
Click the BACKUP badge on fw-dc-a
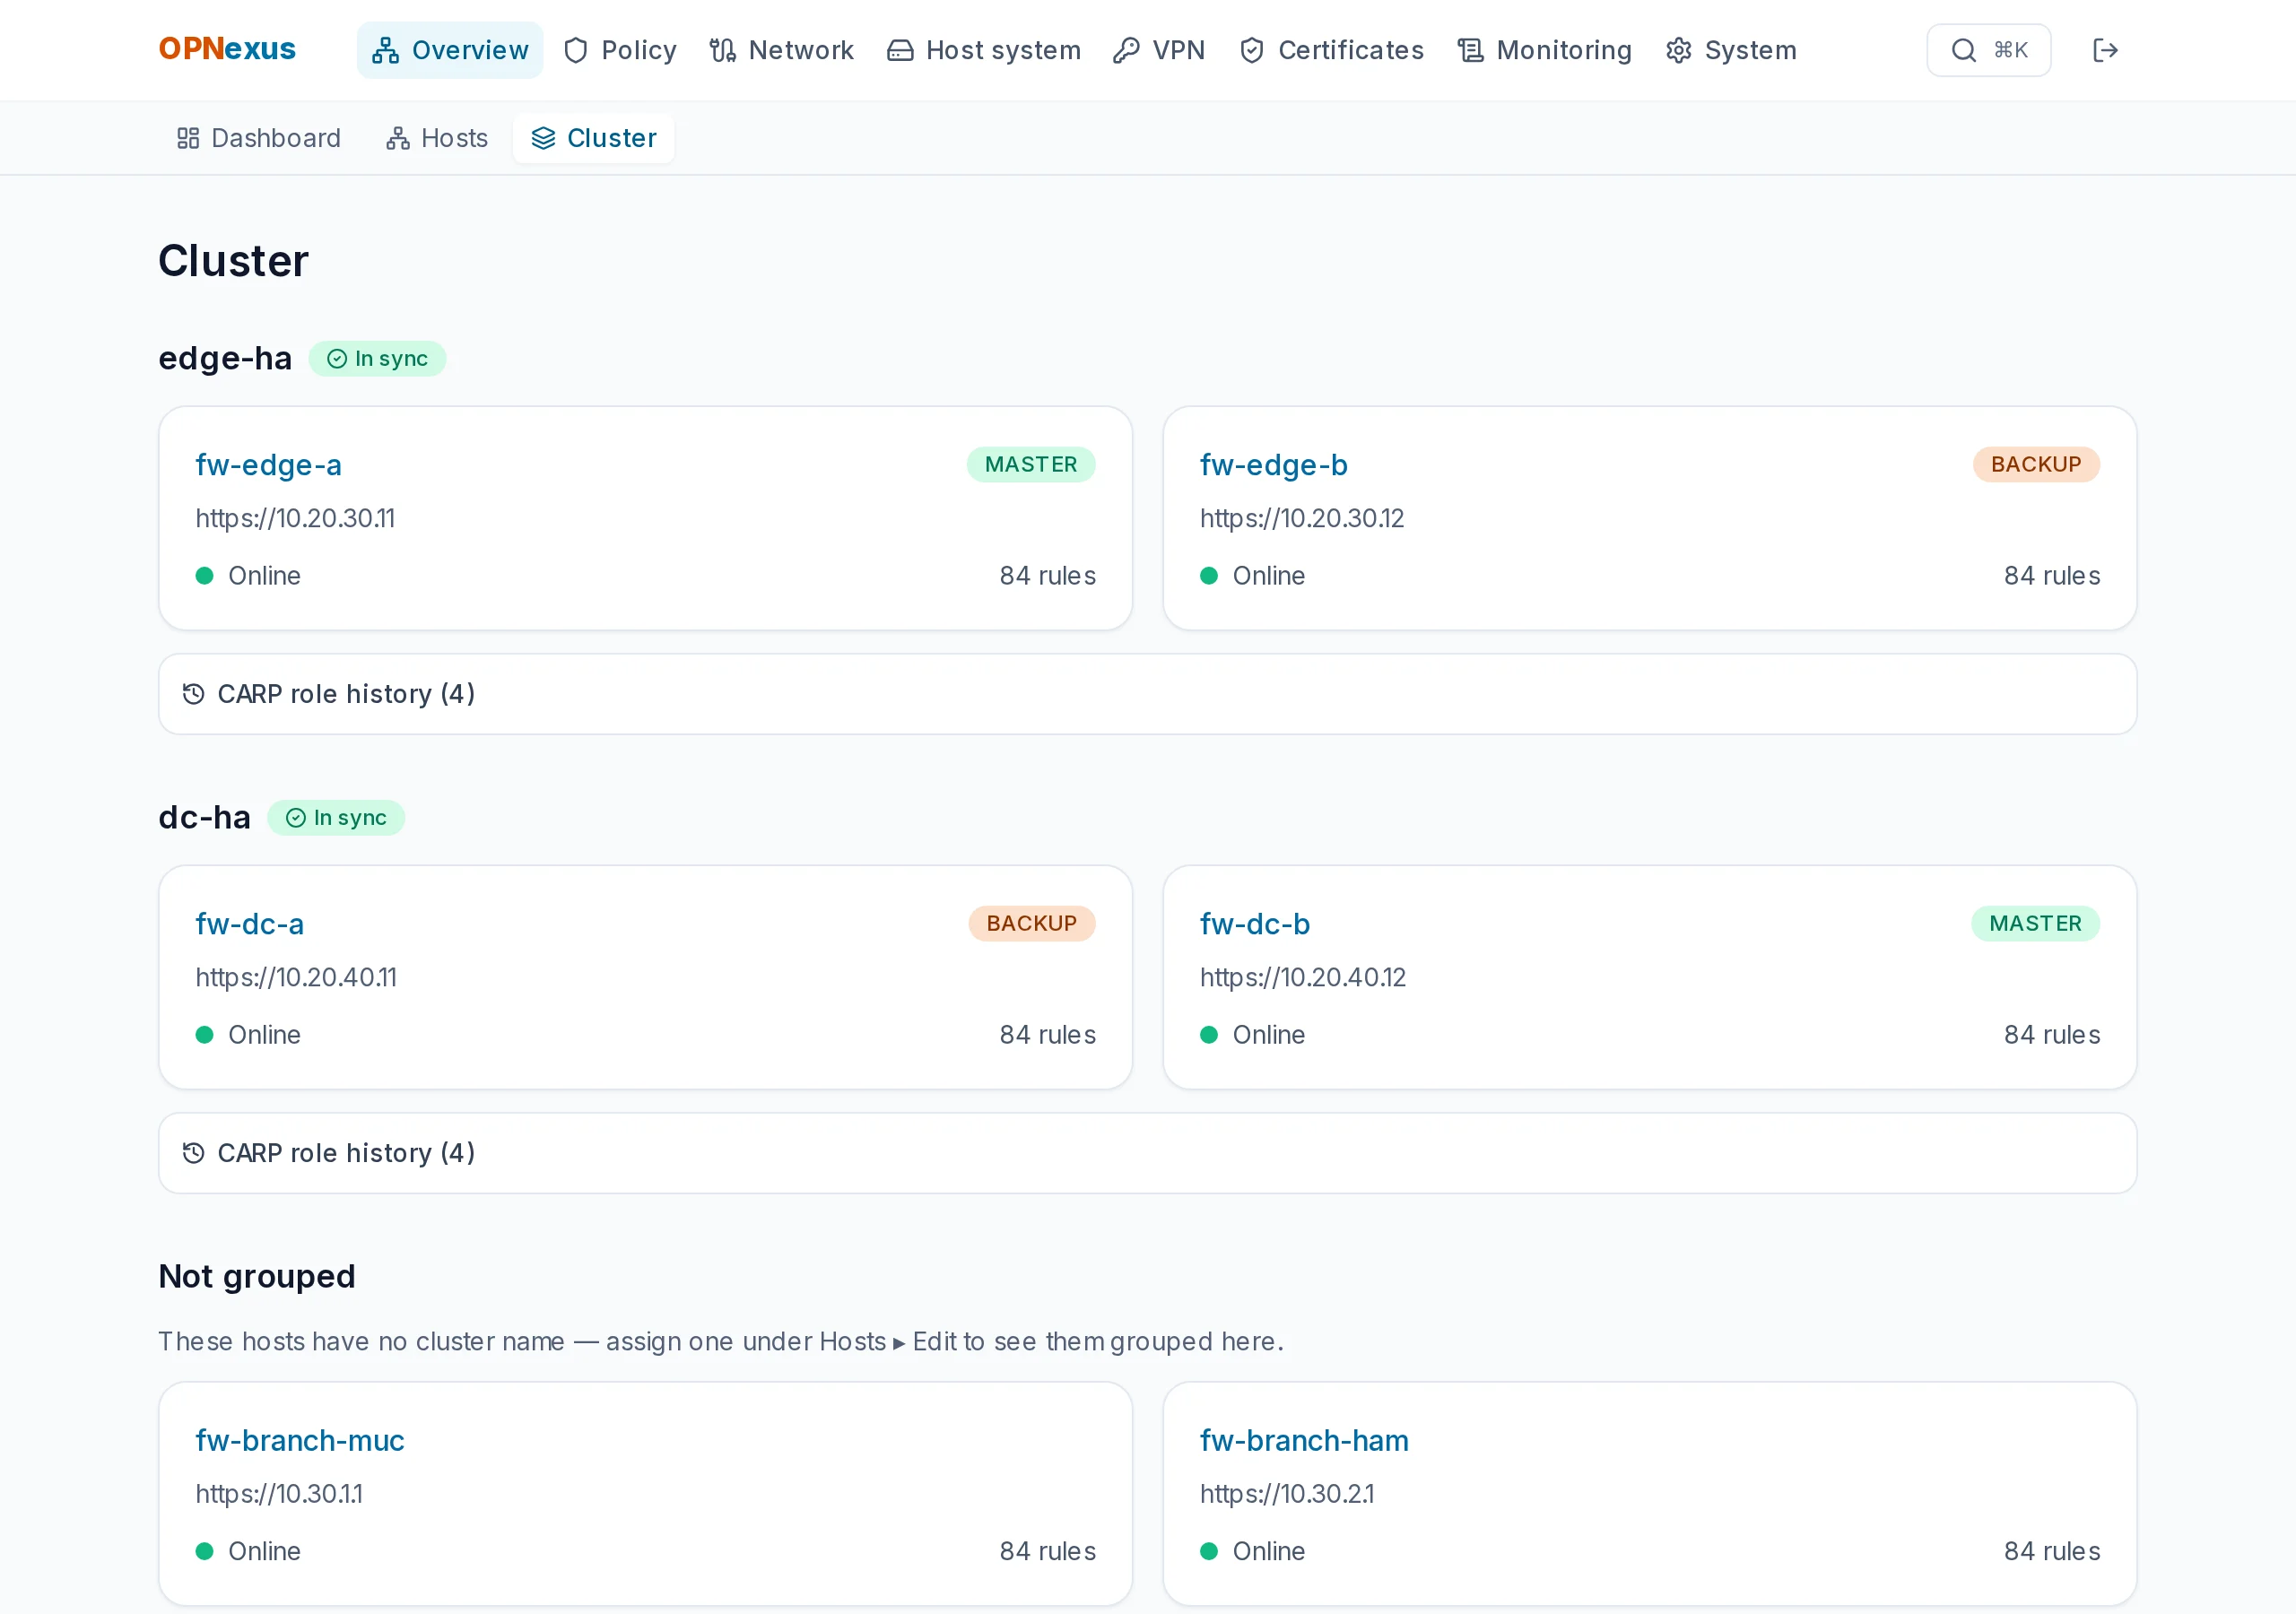(x=1032, y=924)
